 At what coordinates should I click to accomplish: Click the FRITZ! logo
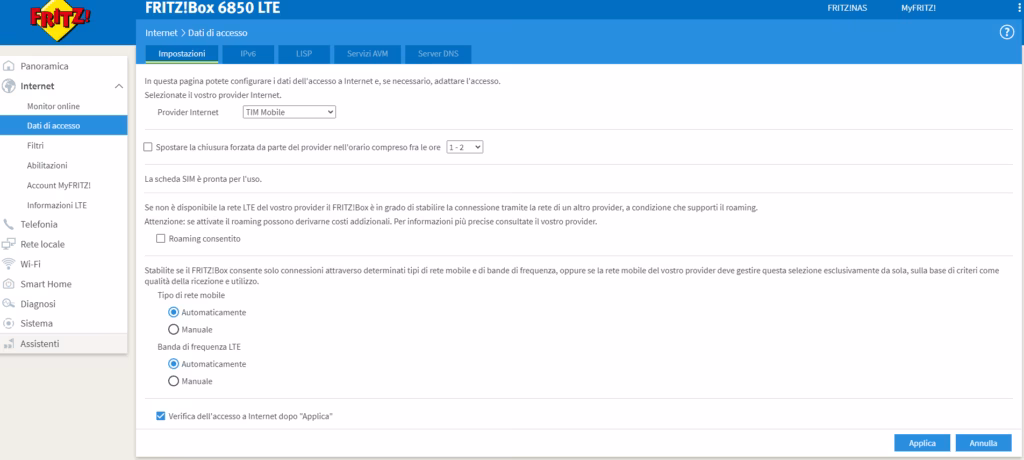tap(61, 22)
